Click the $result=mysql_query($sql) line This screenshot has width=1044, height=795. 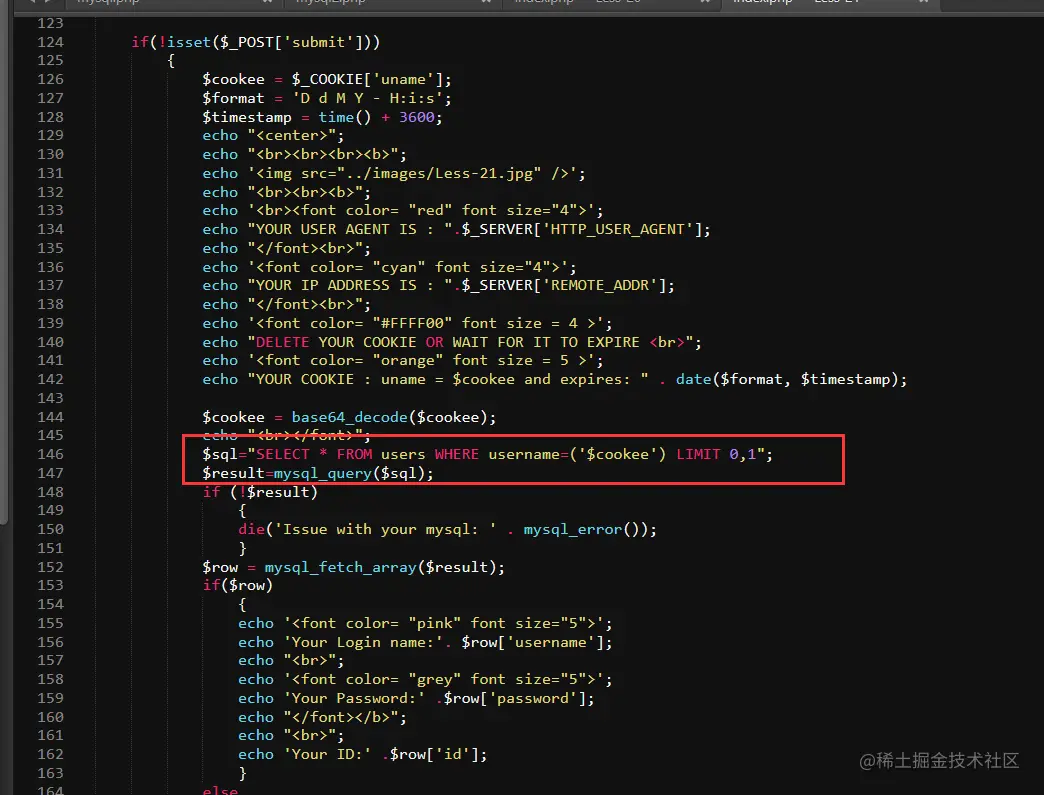(x=318, y=473)
